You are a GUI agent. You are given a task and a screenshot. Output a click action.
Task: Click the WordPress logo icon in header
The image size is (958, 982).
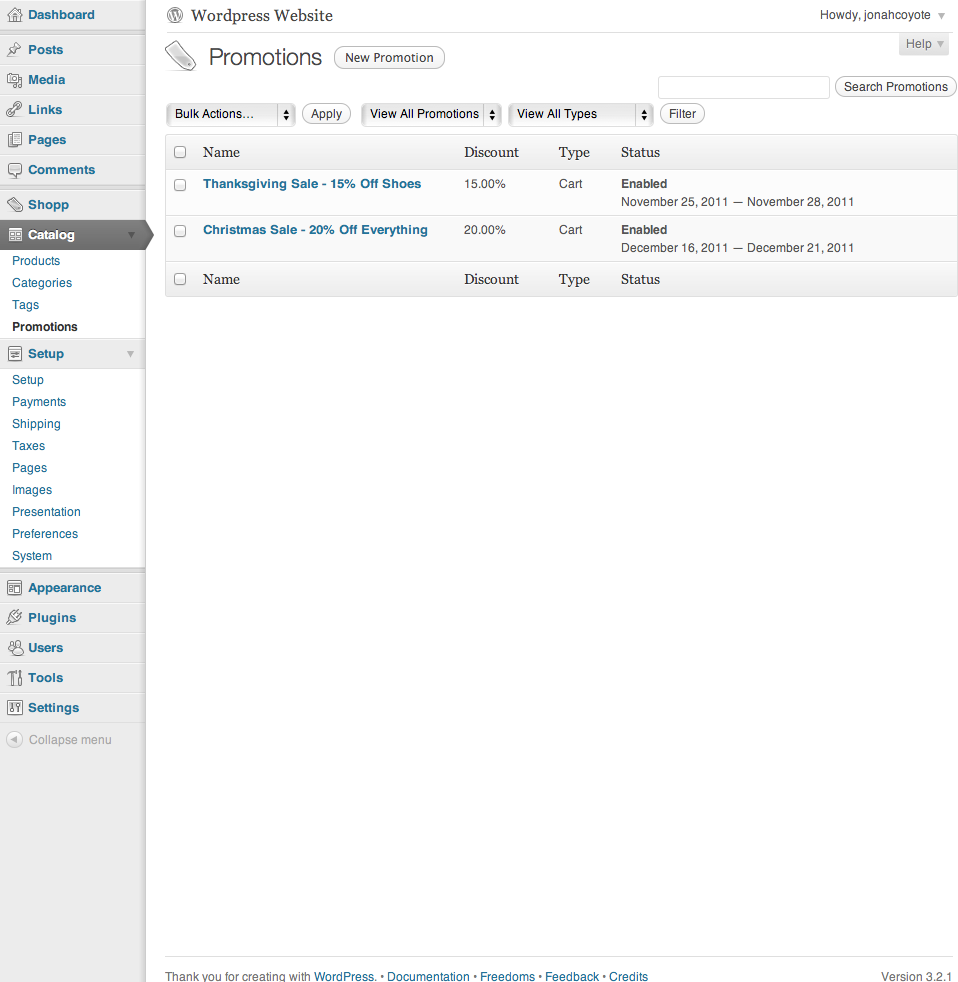pos(175,15)
